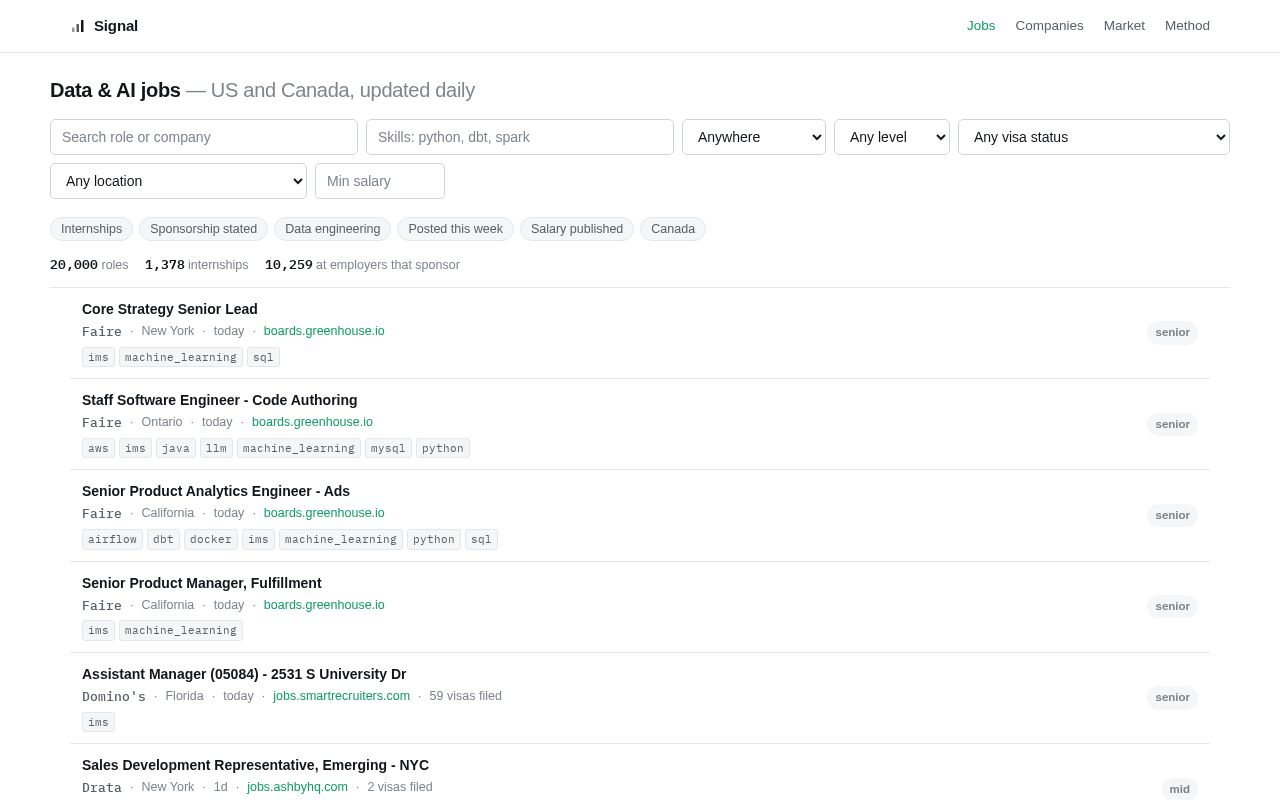
Task: Toggle the Sponsorship stated chip
Action: point(203,229)
